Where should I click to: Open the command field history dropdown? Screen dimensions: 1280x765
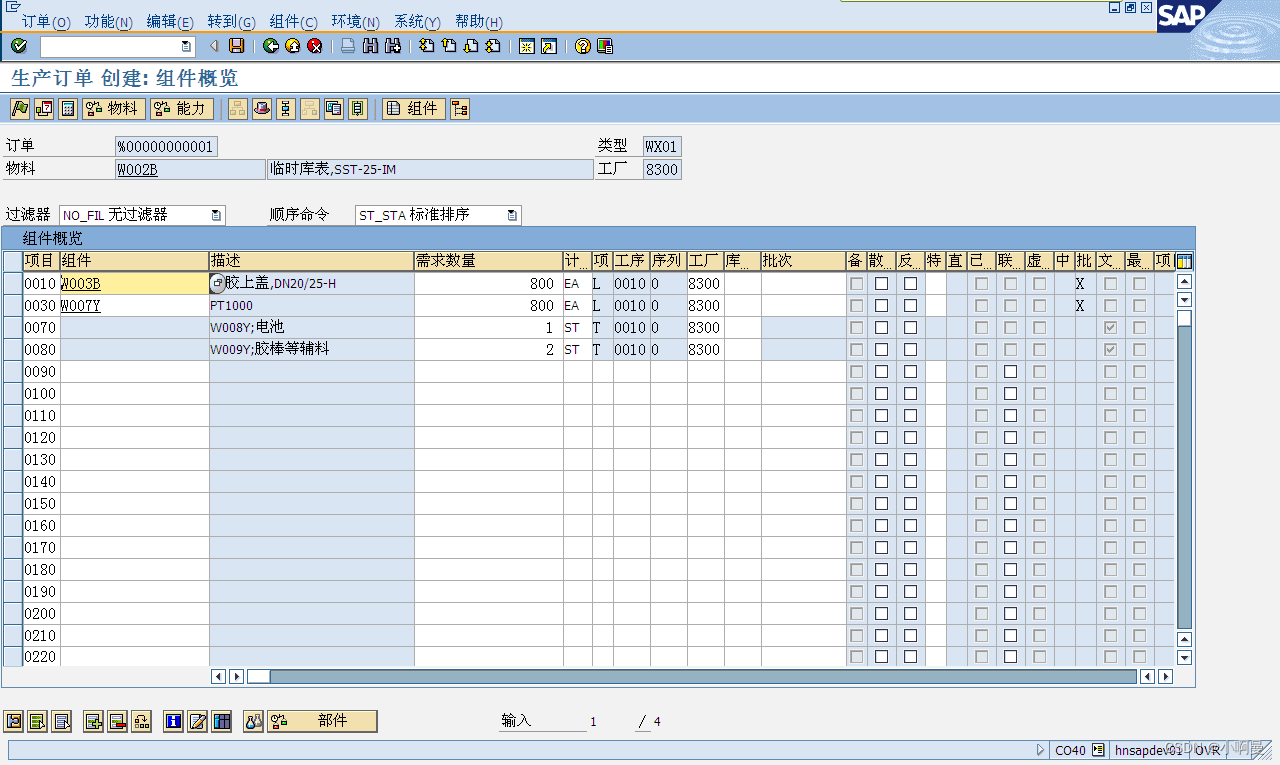[185, 45]
